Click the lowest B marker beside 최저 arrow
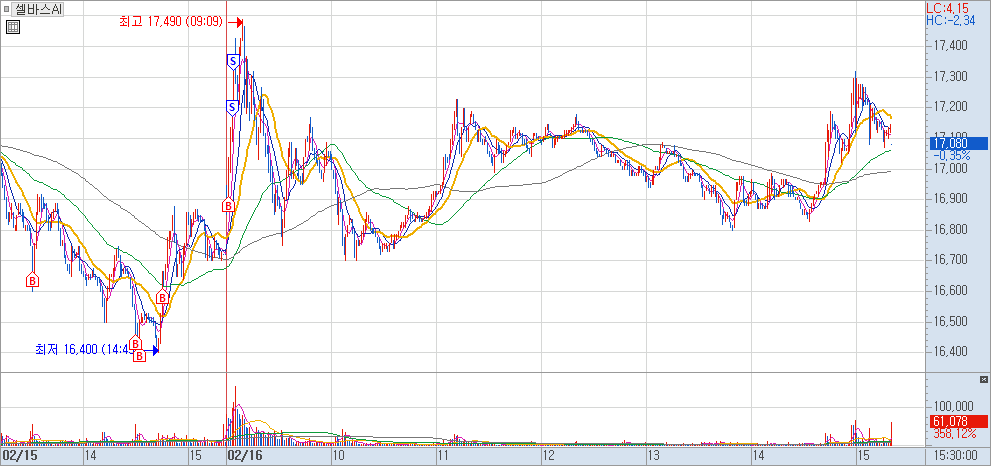The height and width of the screenshot is (466, 991). point(140,355)
